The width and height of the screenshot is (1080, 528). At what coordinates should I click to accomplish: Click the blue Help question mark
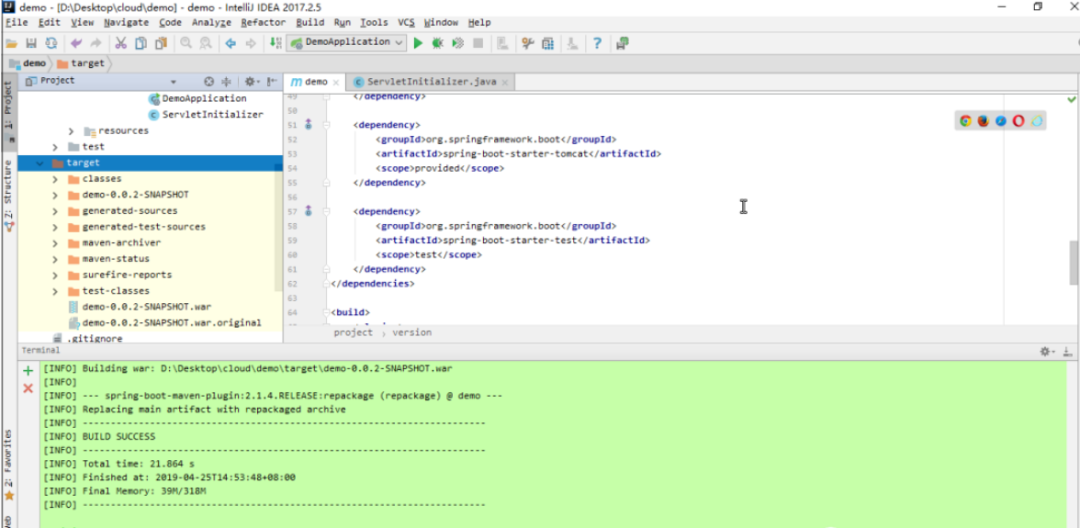click(597, 43)
